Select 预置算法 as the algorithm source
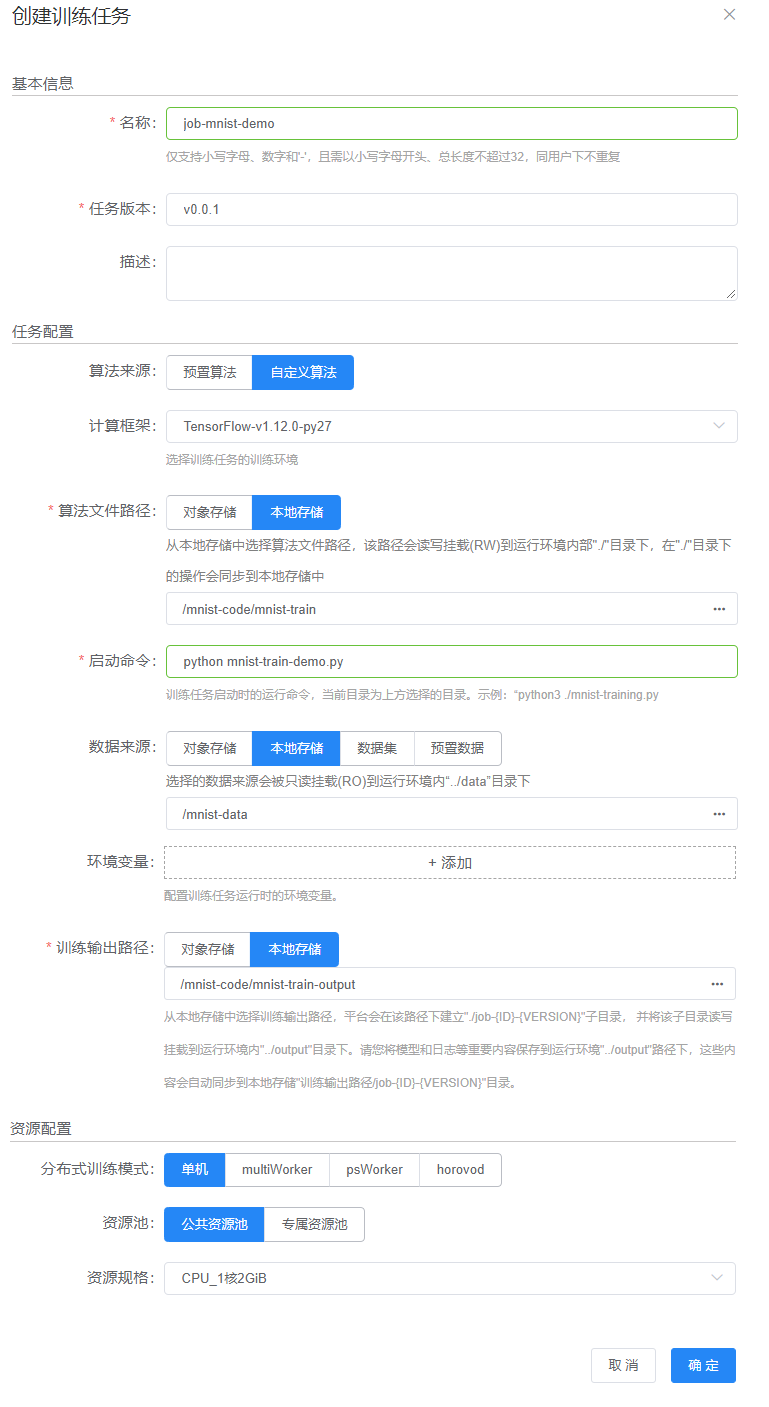 209,372
